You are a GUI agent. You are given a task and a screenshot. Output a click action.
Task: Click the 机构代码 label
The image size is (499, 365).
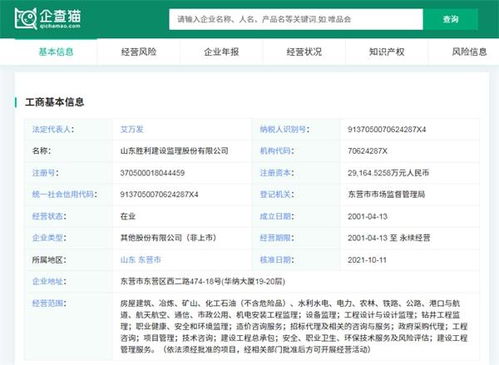coord(277,151)
